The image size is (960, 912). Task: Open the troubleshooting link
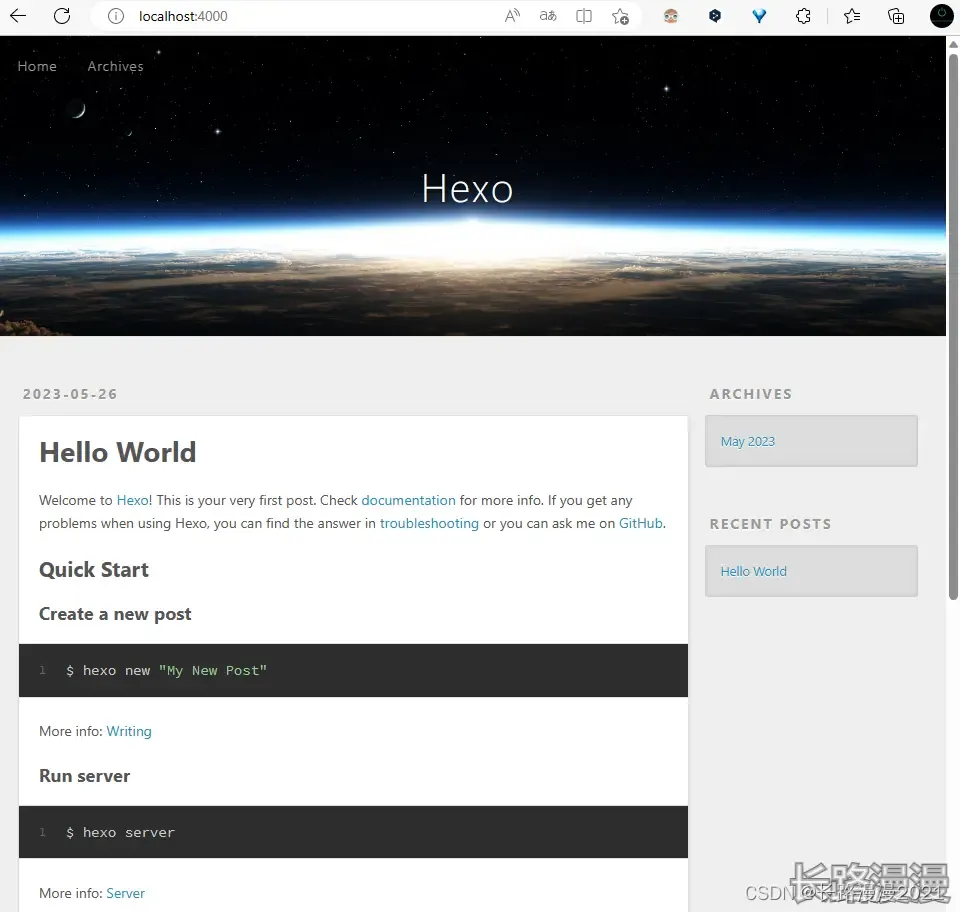[x=429, y=523]
